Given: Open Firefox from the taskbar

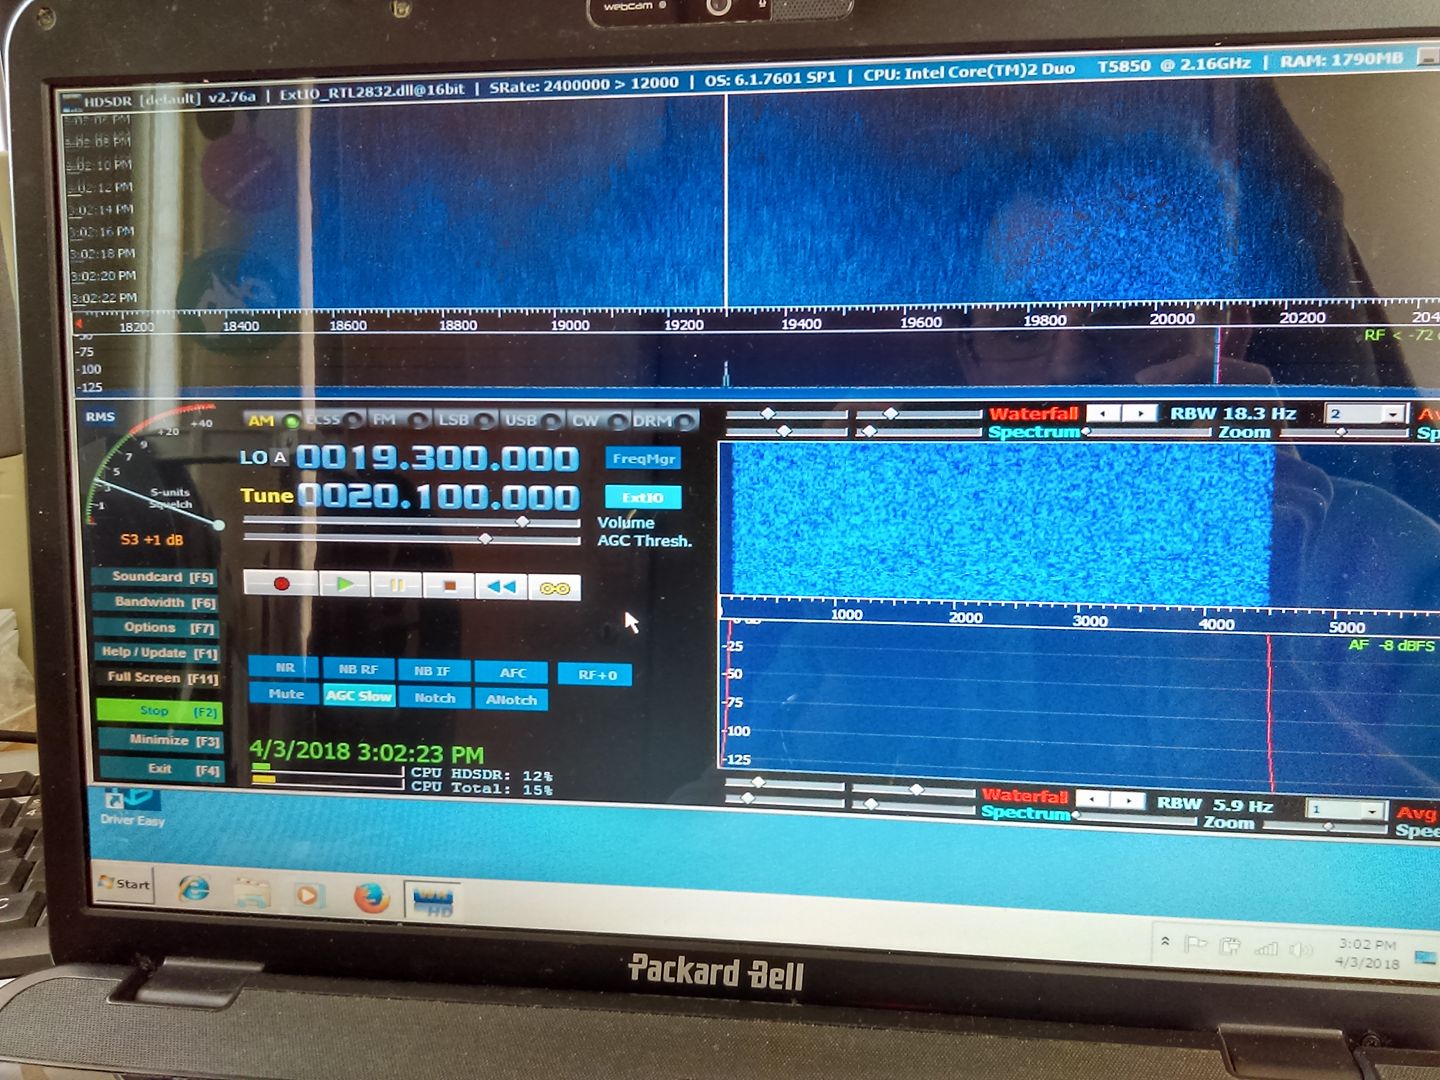Looking at the screenshot, I should pyautogui.click(x=371, y=897).
